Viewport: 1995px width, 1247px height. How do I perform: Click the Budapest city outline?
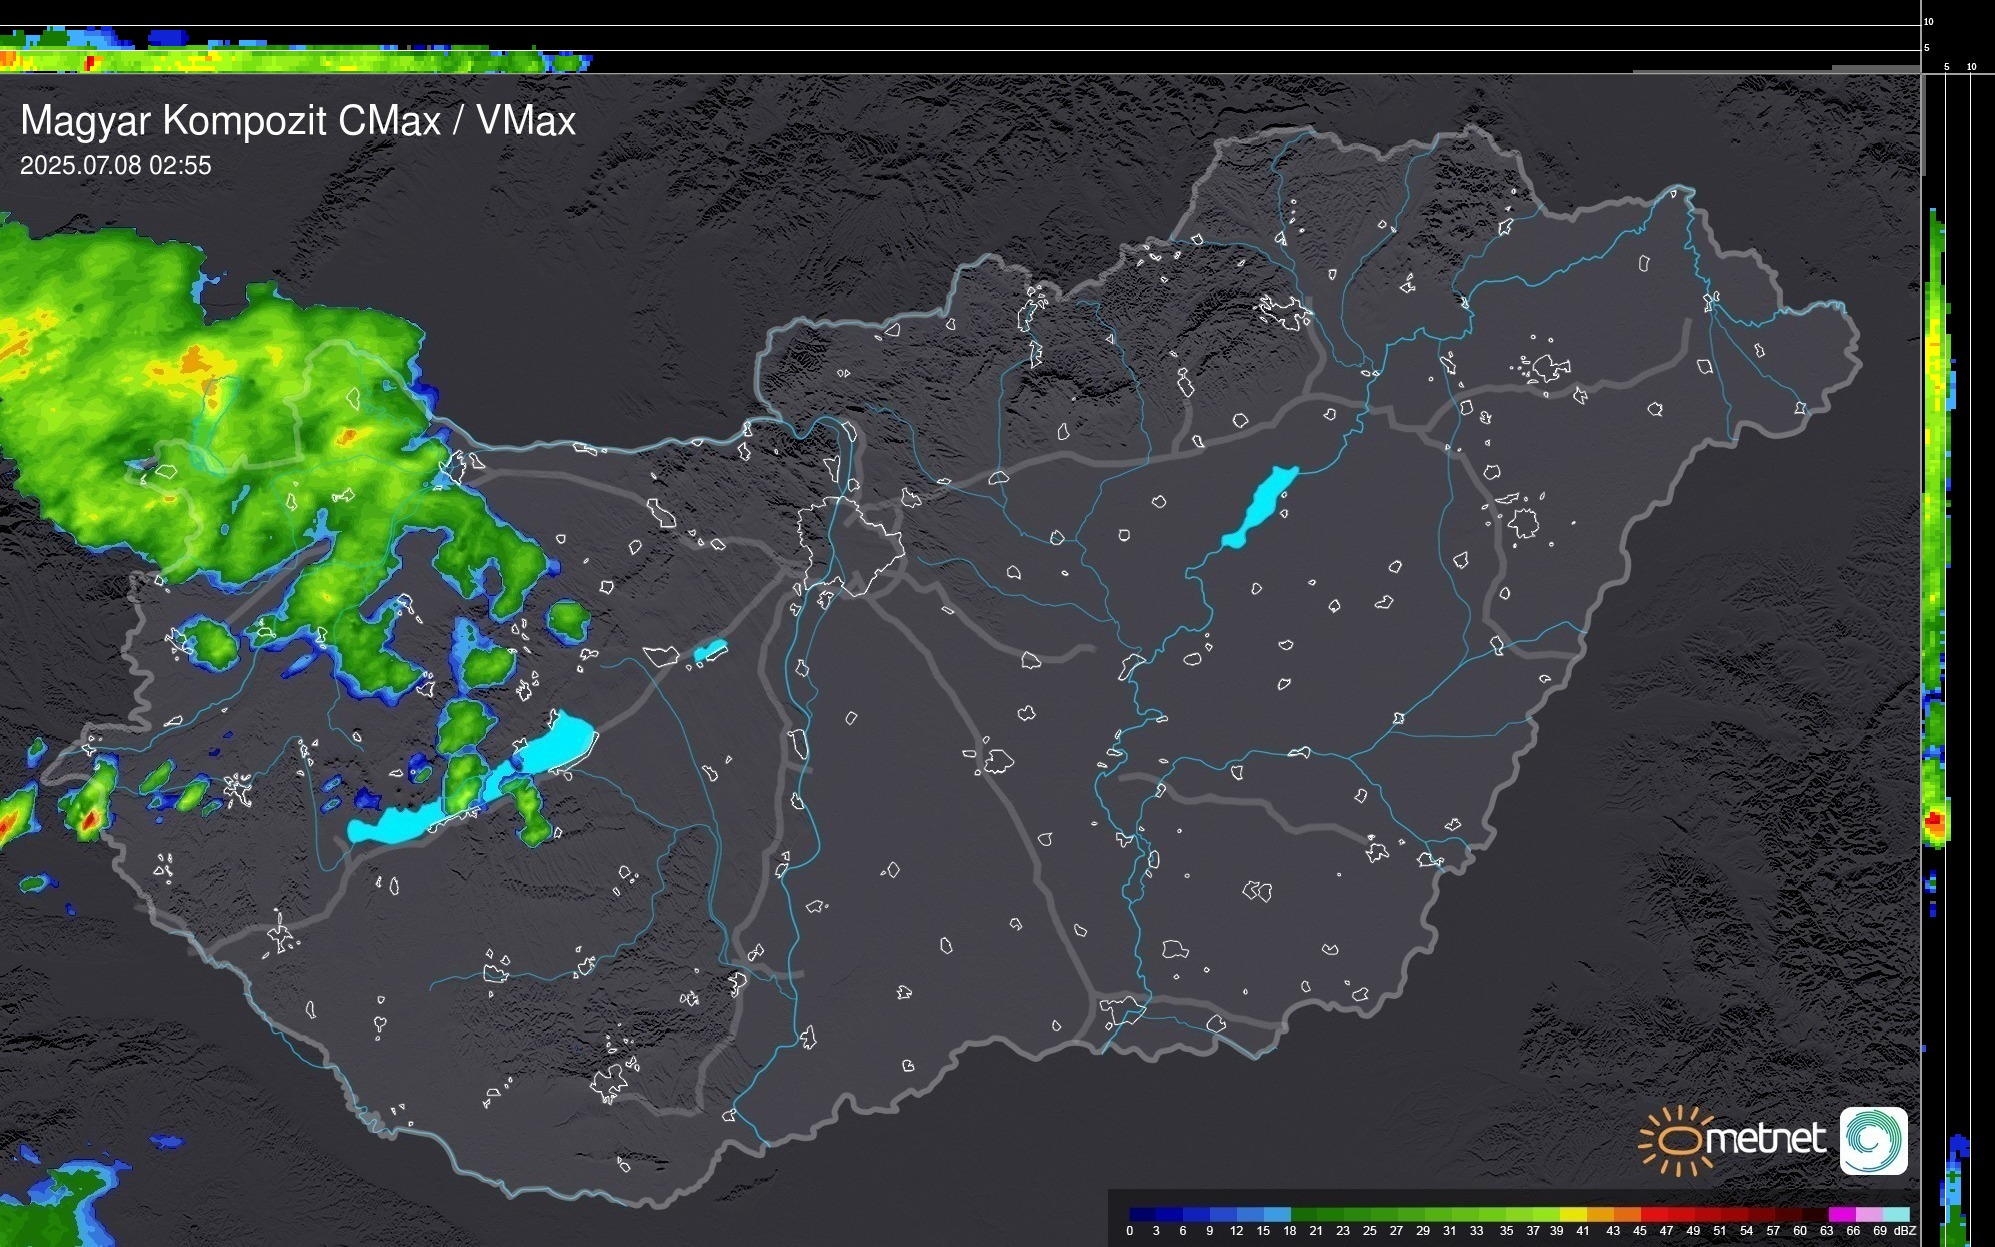850,545
